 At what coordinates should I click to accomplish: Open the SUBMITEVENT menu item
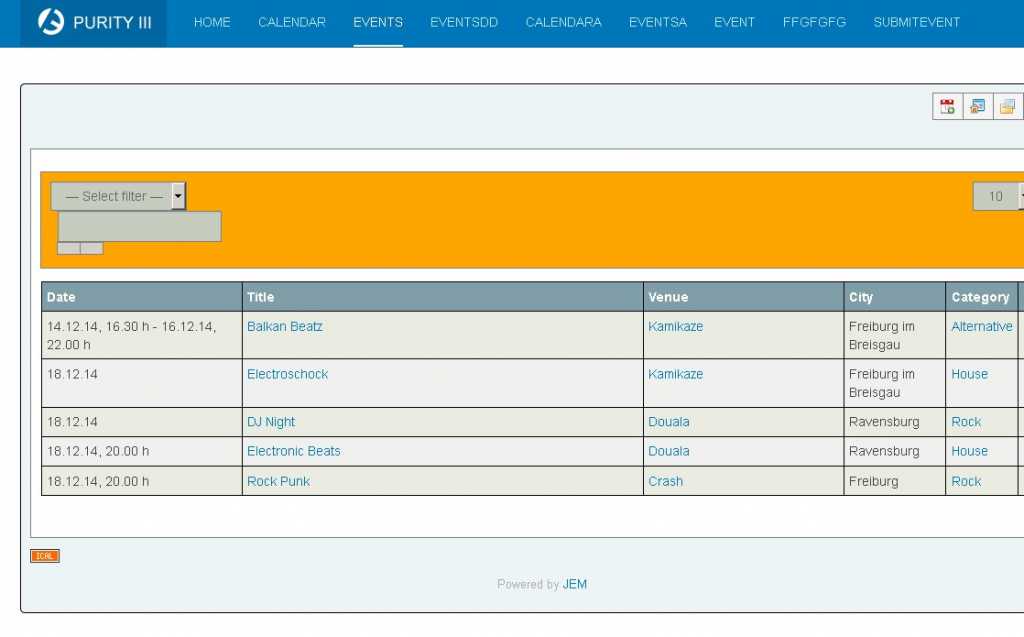click(x=917, y=23)
